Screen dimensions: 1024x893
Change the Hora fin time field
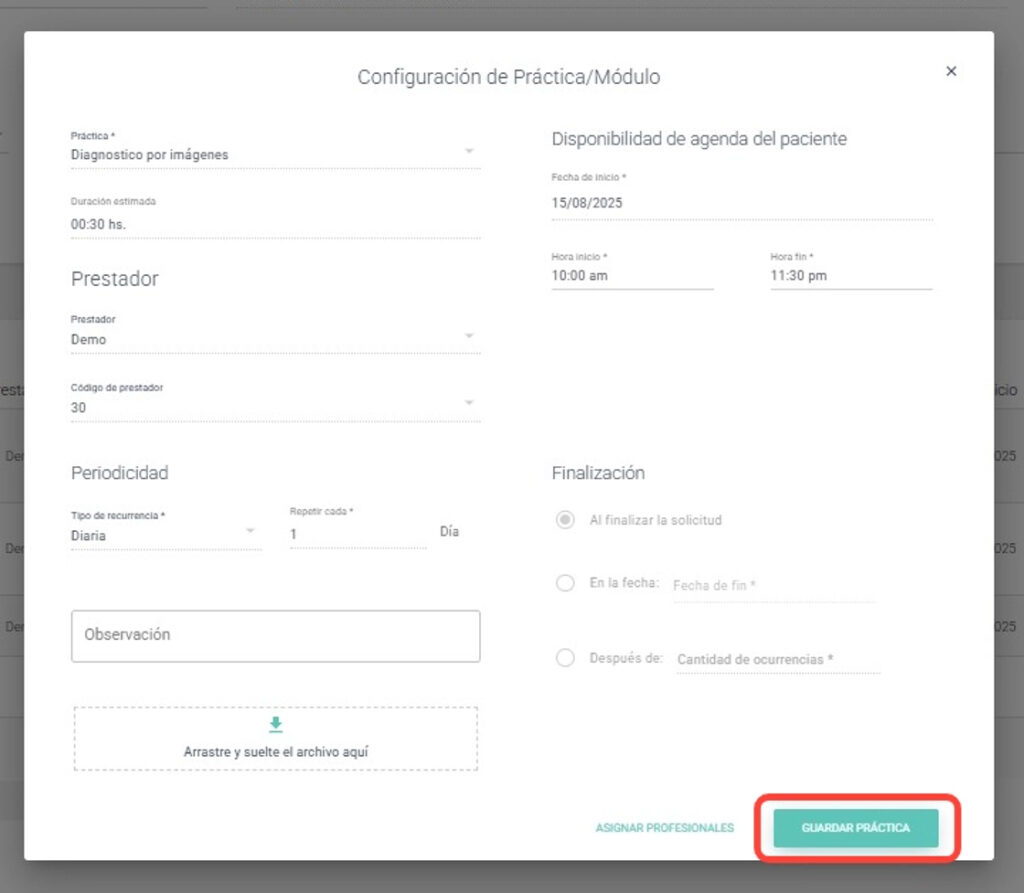(x=850, y=276)
